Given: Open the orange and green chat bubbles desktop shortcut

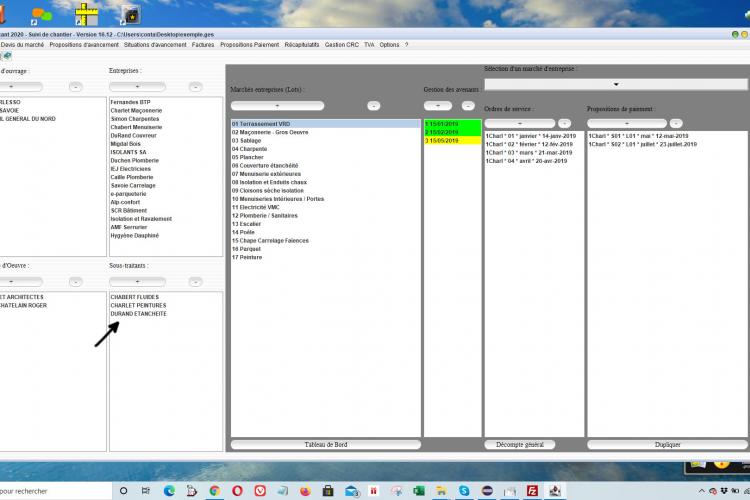Looking at the screenshot, I should pyautogui.click(x=42, y=16).
